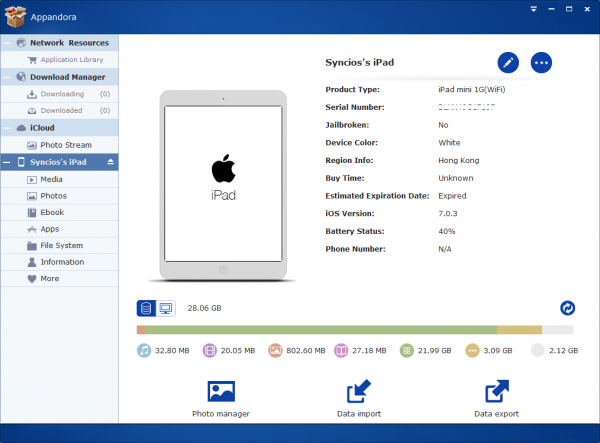
Task: Open the more options three-dots button
Action: (x=541, y=63)
